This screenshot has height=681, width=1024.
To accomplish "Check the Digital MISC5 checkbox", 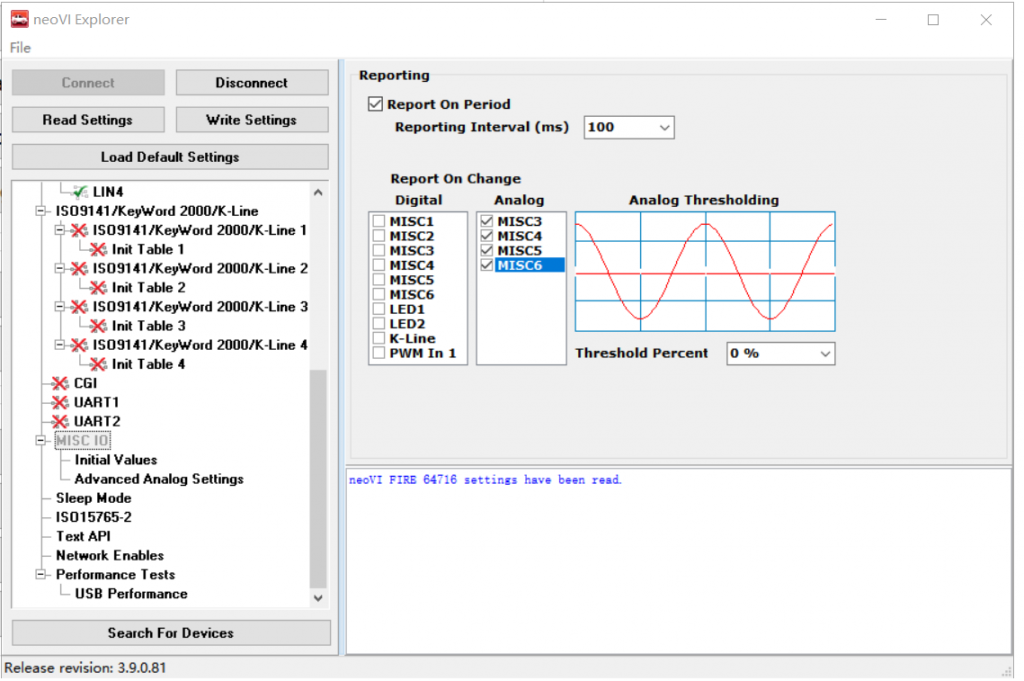I will pos(379,280).
